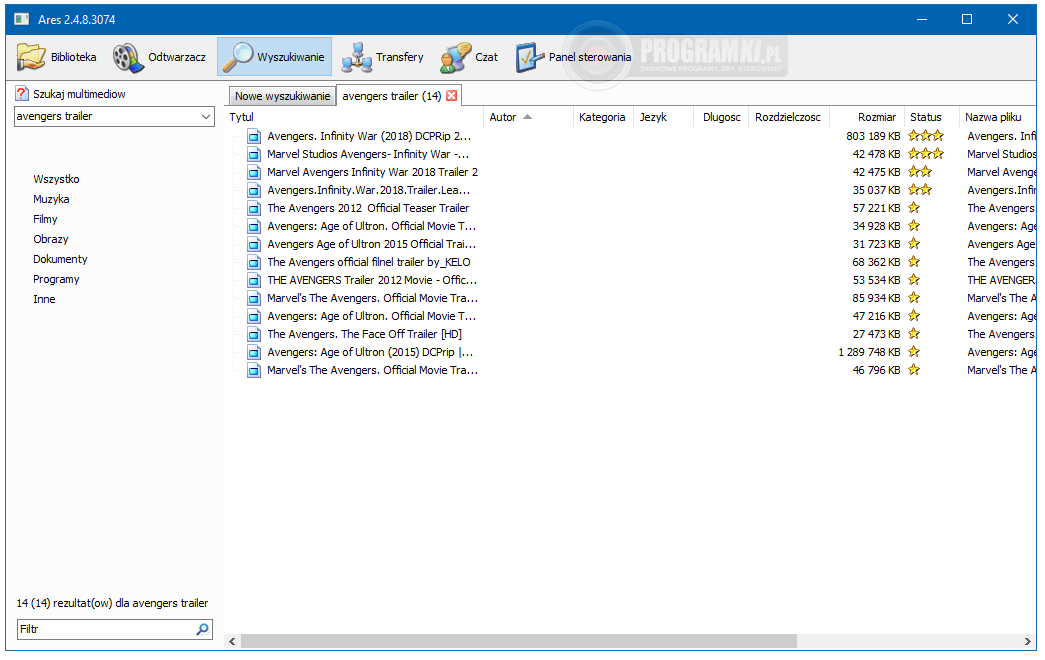Filter results by Wszystko
The height and width of the screenshot is (660, 1045).
pyautogui.click(x=57, y=179)
